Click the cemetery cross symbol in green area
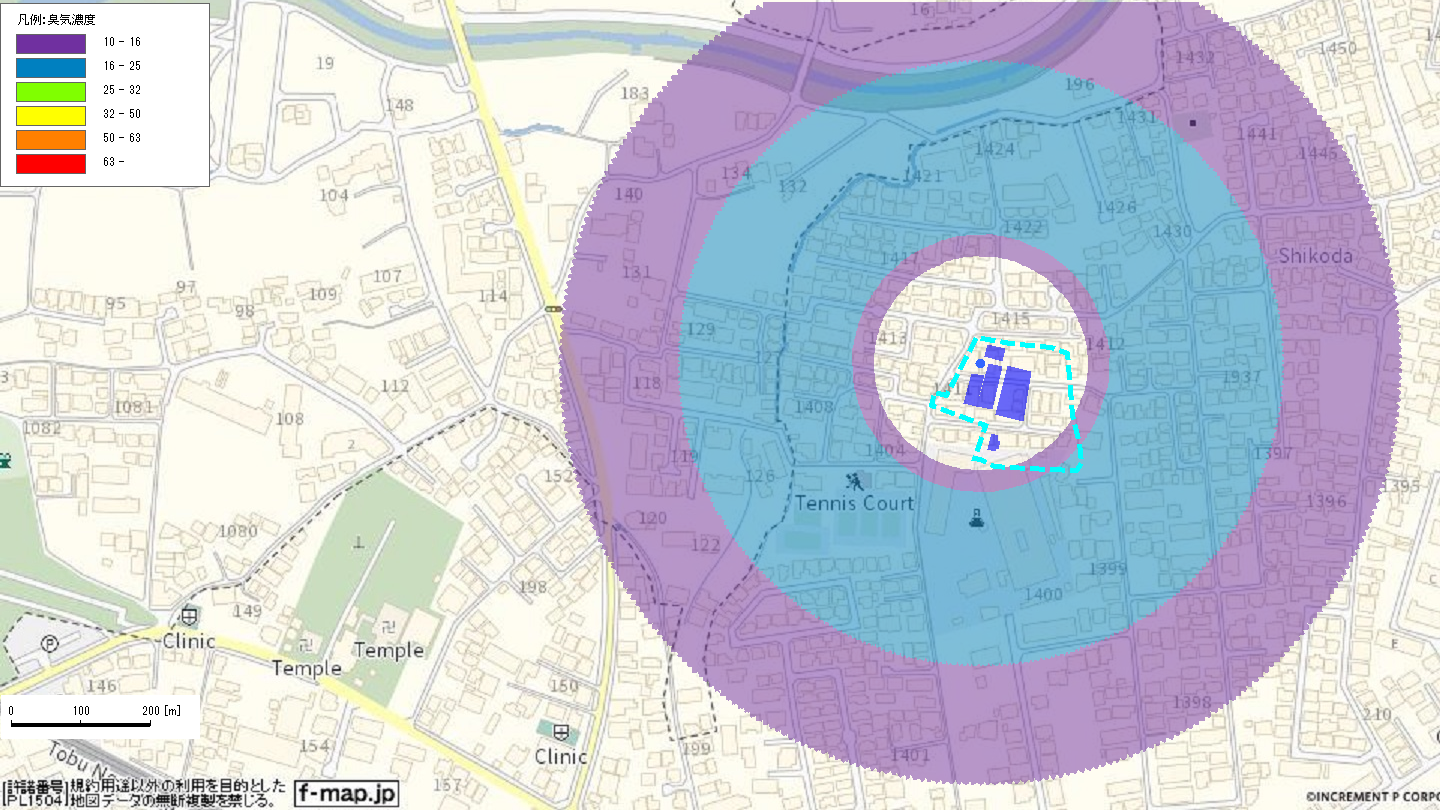This screenshot has height=810, width=1440. coord(359,543)
